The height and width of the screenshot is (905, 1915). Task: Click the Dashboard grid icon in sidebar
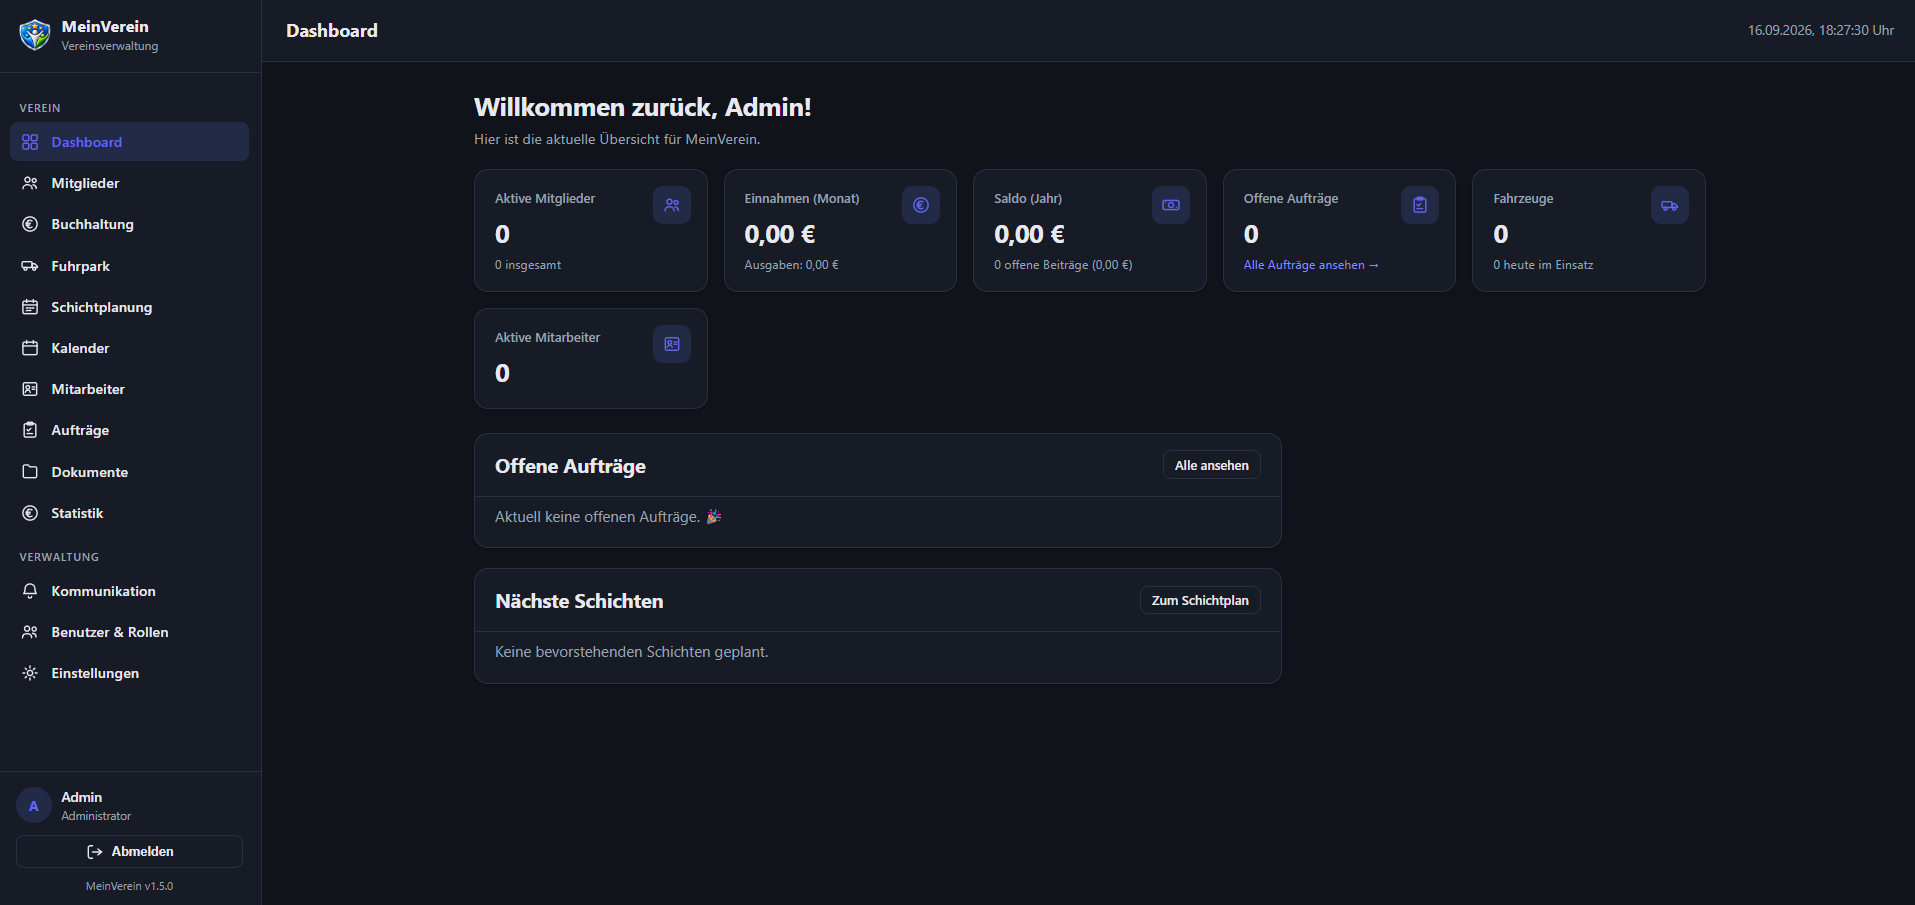[30, 142]
